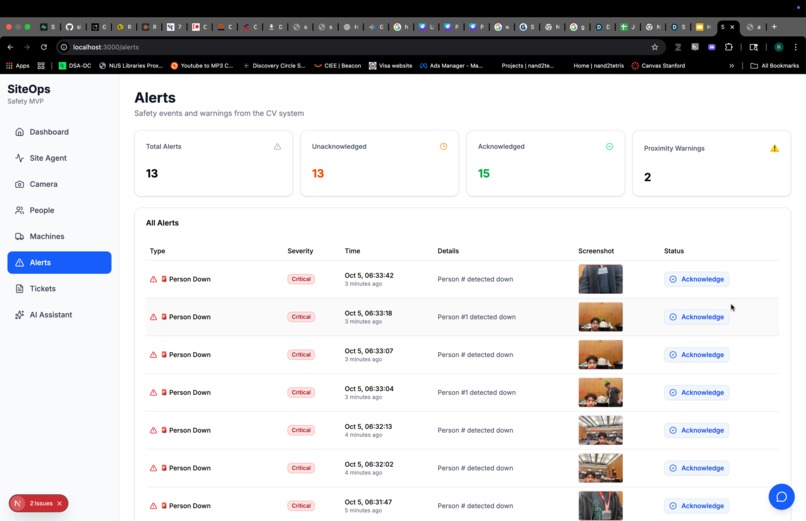Screen dimensions: 806x521
Task: Click the AI Assistant sparkle icon
Action: coord(20,315)
